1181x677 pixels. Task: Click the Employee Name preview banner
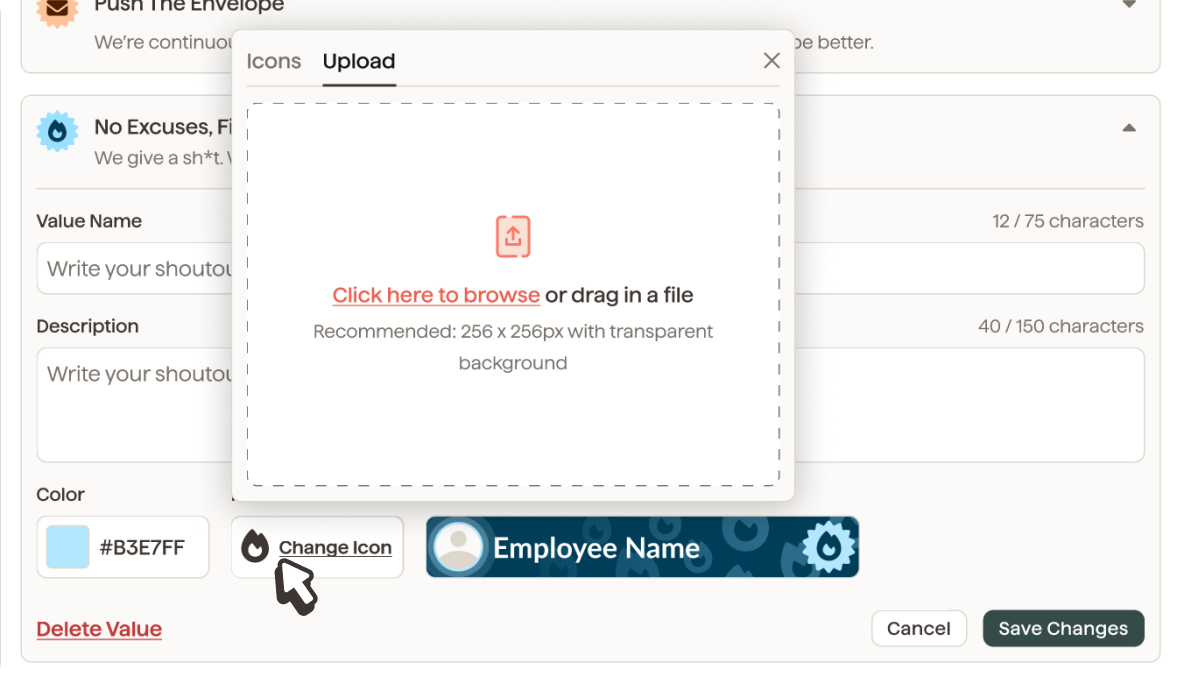642,547
